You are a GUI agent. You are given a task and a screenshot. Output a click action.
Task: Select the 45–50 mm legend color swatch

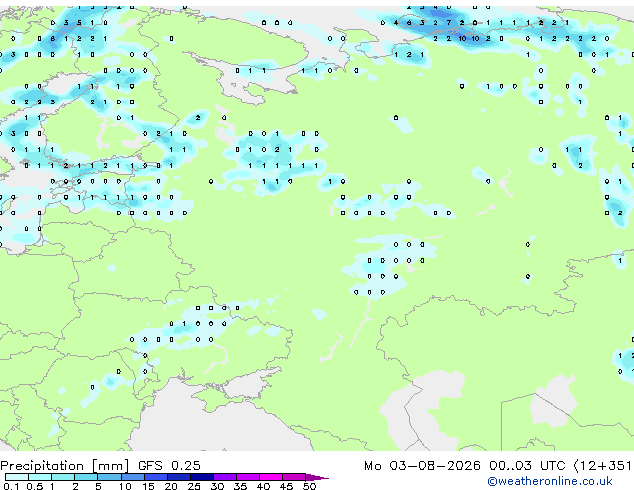tap(294, 477)
